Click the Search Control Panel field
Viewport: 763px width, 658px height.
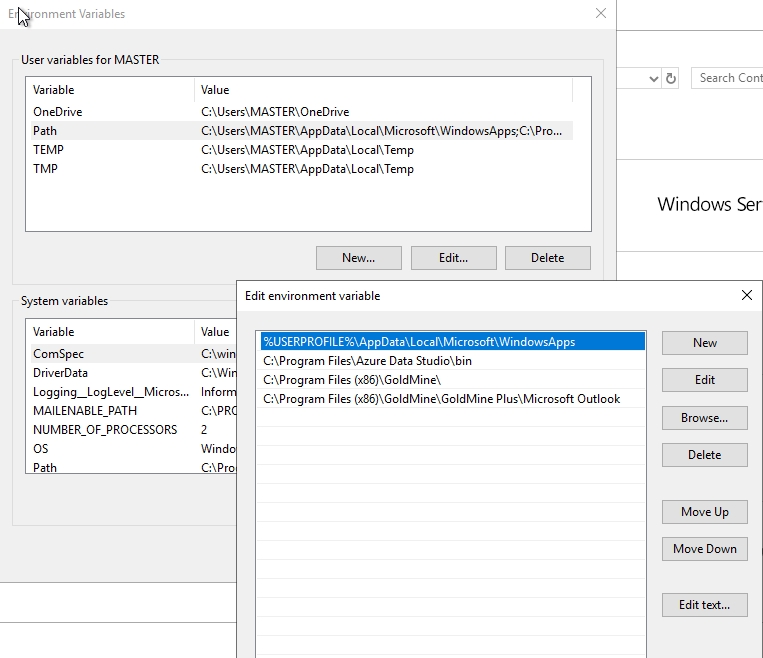coord(728,78)
